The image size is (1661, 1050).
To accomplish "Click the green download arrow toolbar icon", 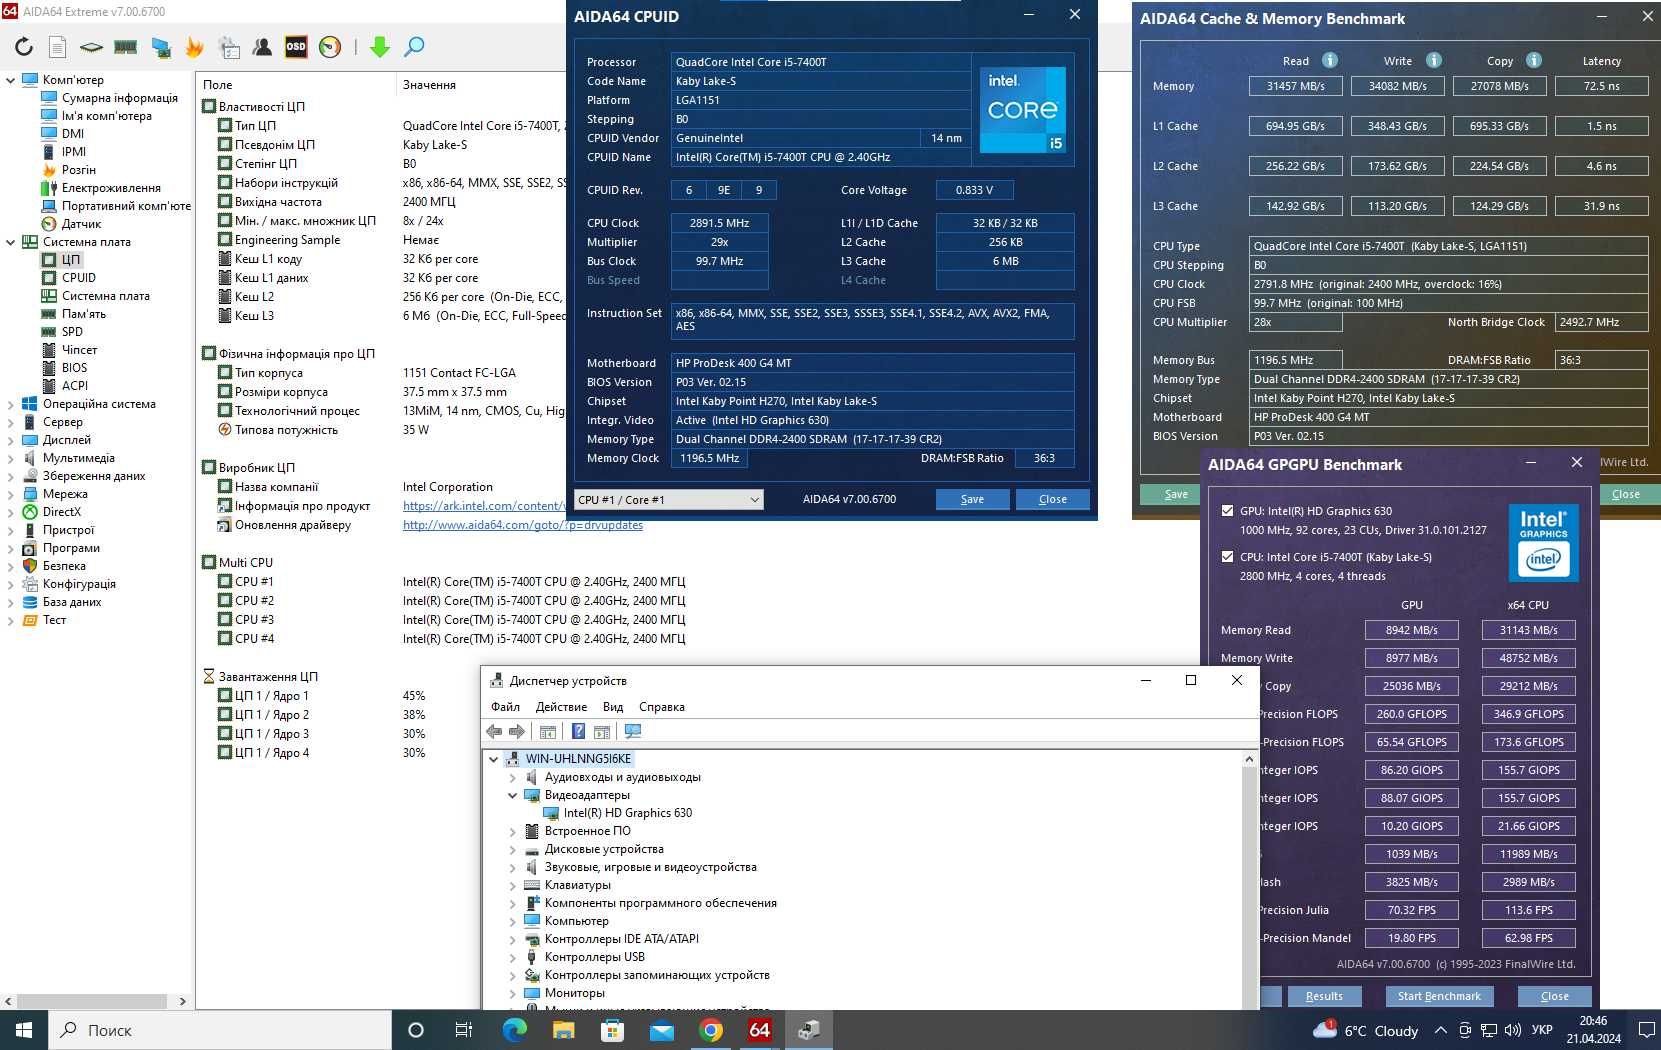I will point(380,46).
